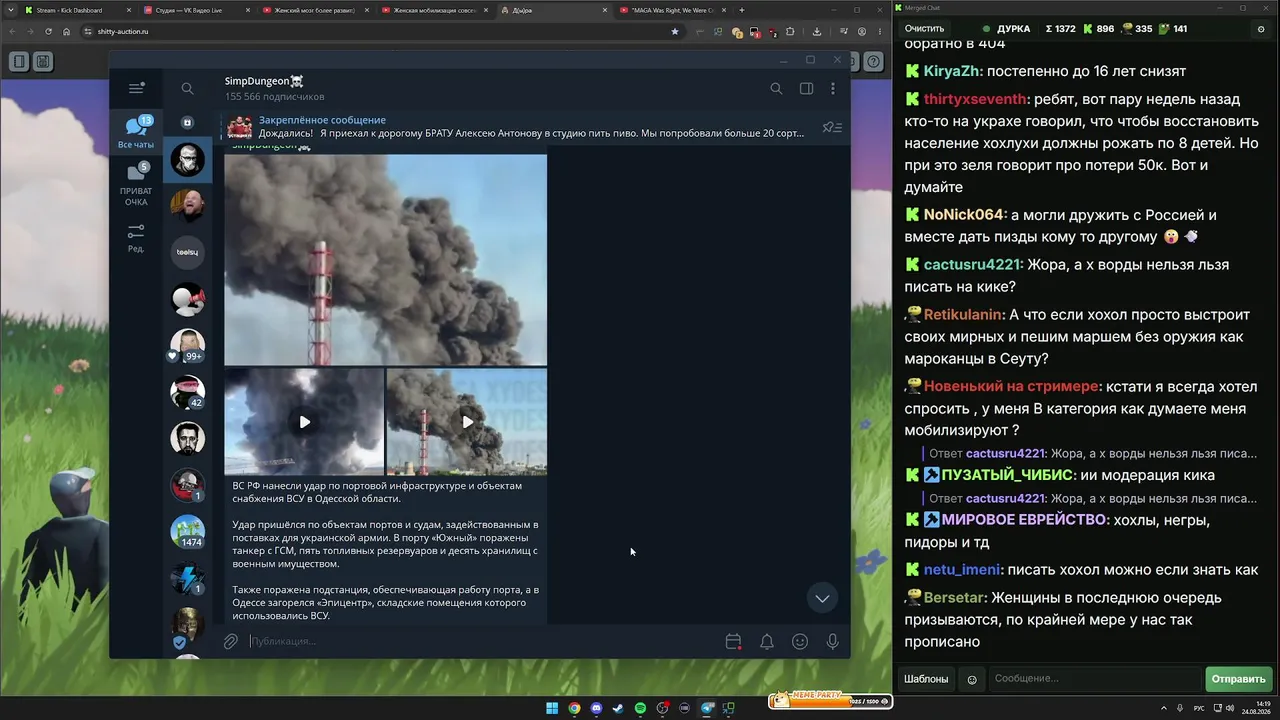
Task: Open the page help question-mark button
Action: [873, 62]
